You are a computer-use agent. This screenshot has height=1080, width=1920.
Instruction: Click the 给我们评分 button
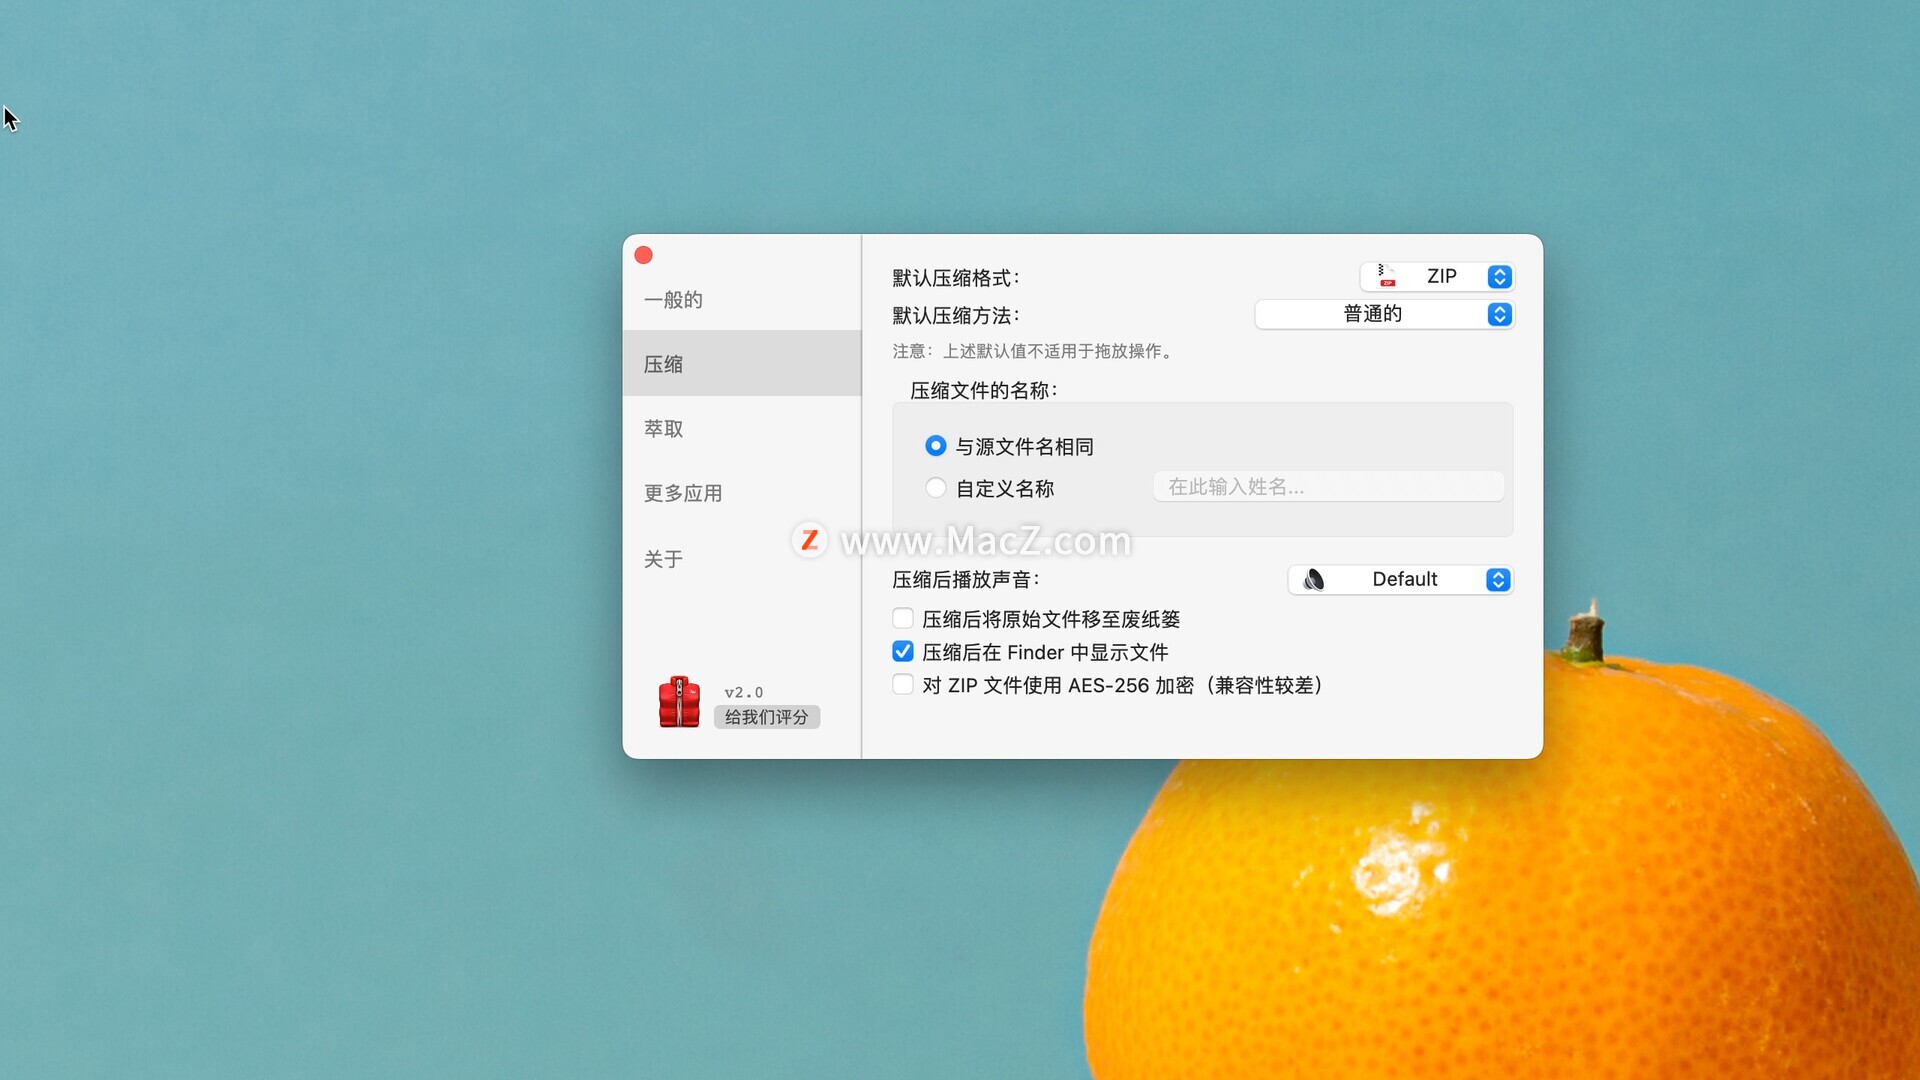pos(767,717)
